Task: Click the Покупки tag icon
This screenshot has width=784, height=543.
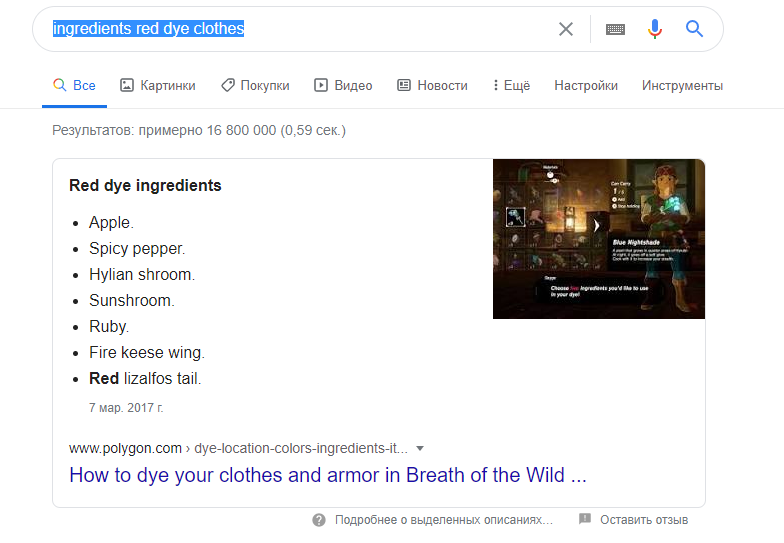Action: pos(228,85)
